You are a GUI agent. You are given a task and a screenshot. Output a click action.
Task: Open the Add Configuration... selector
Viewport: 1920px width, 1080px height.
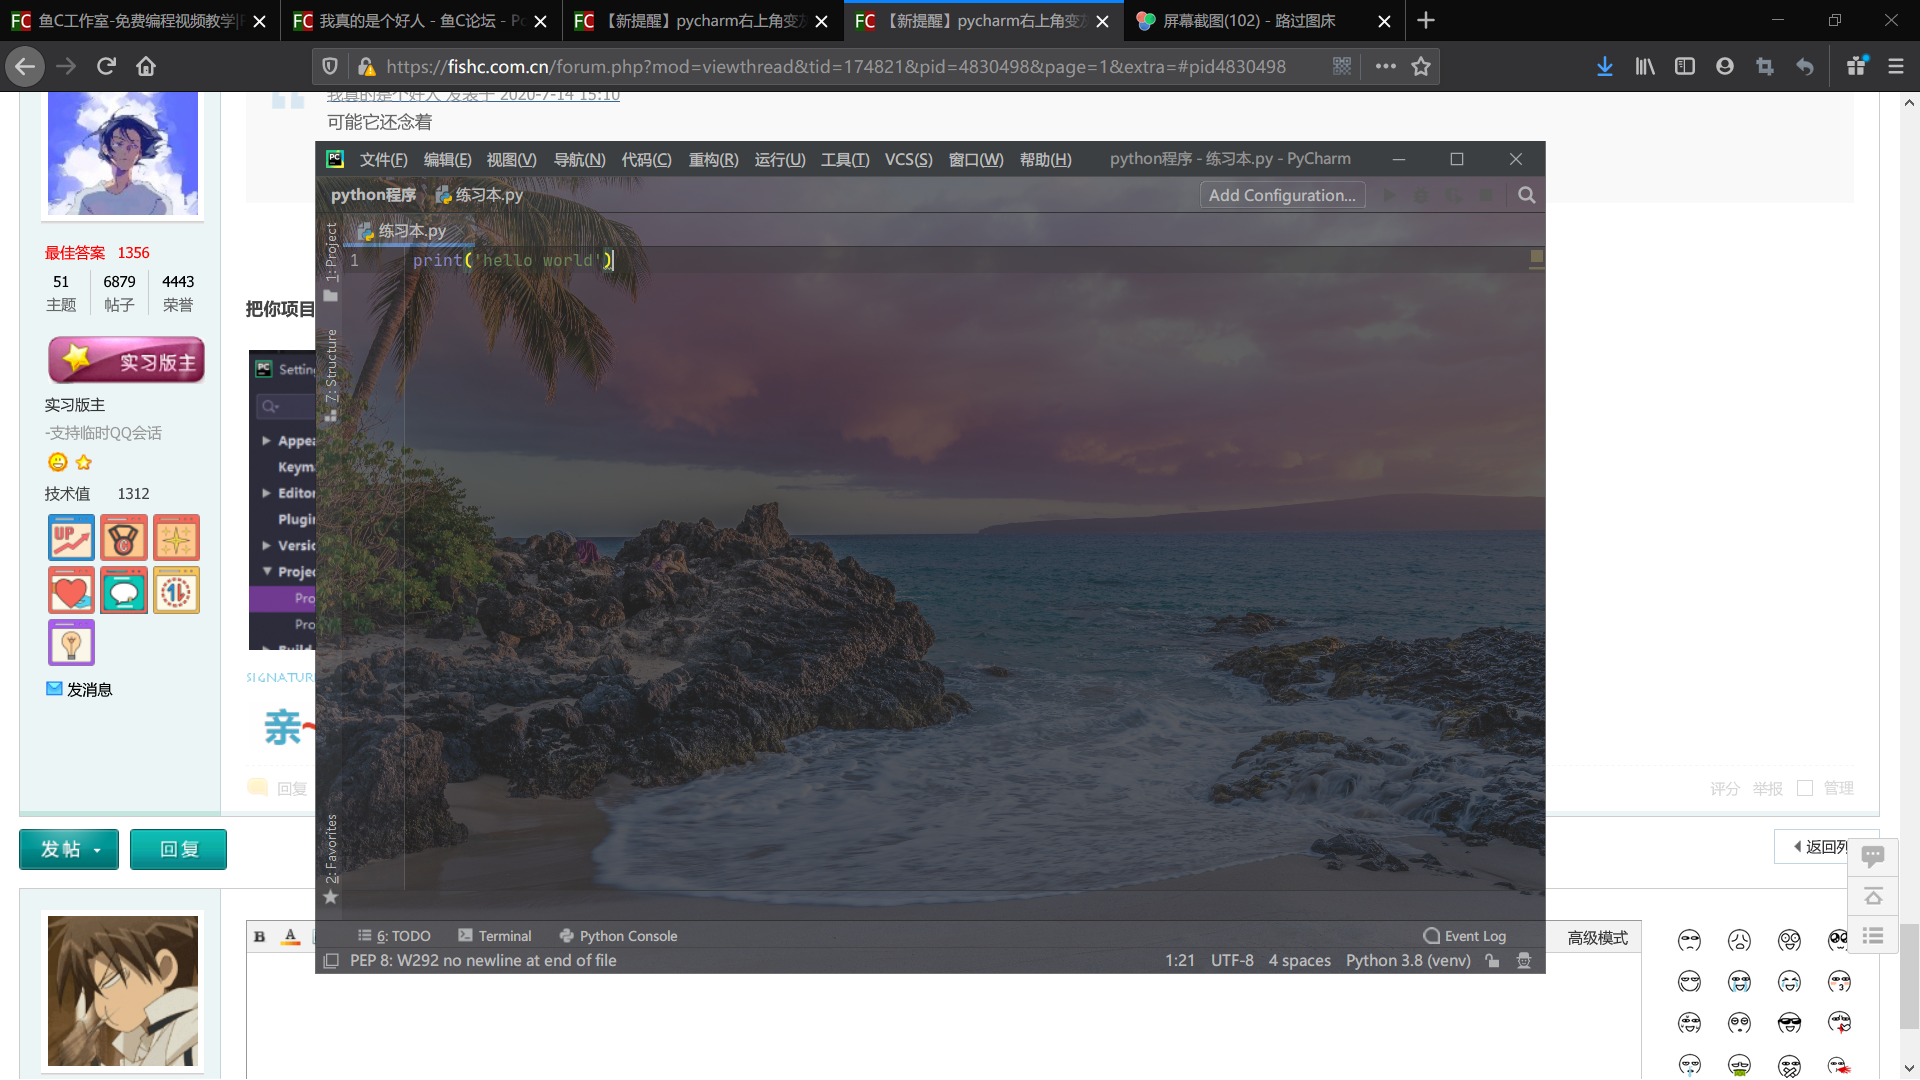[x=1283, y=195]
